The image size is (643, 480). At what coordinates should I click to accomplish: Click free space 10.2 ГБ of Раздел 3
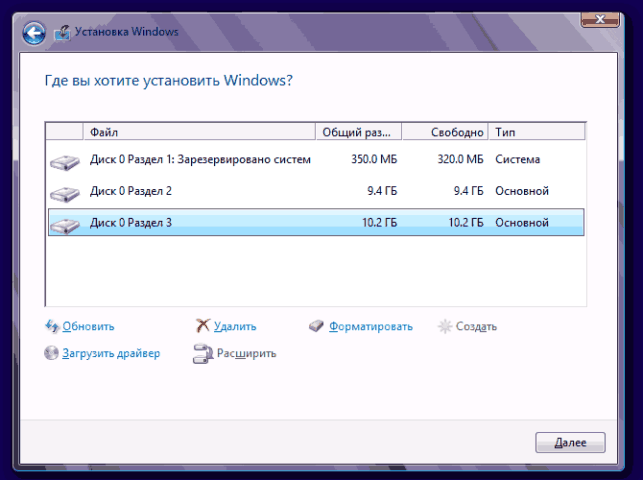click(466, 223)
